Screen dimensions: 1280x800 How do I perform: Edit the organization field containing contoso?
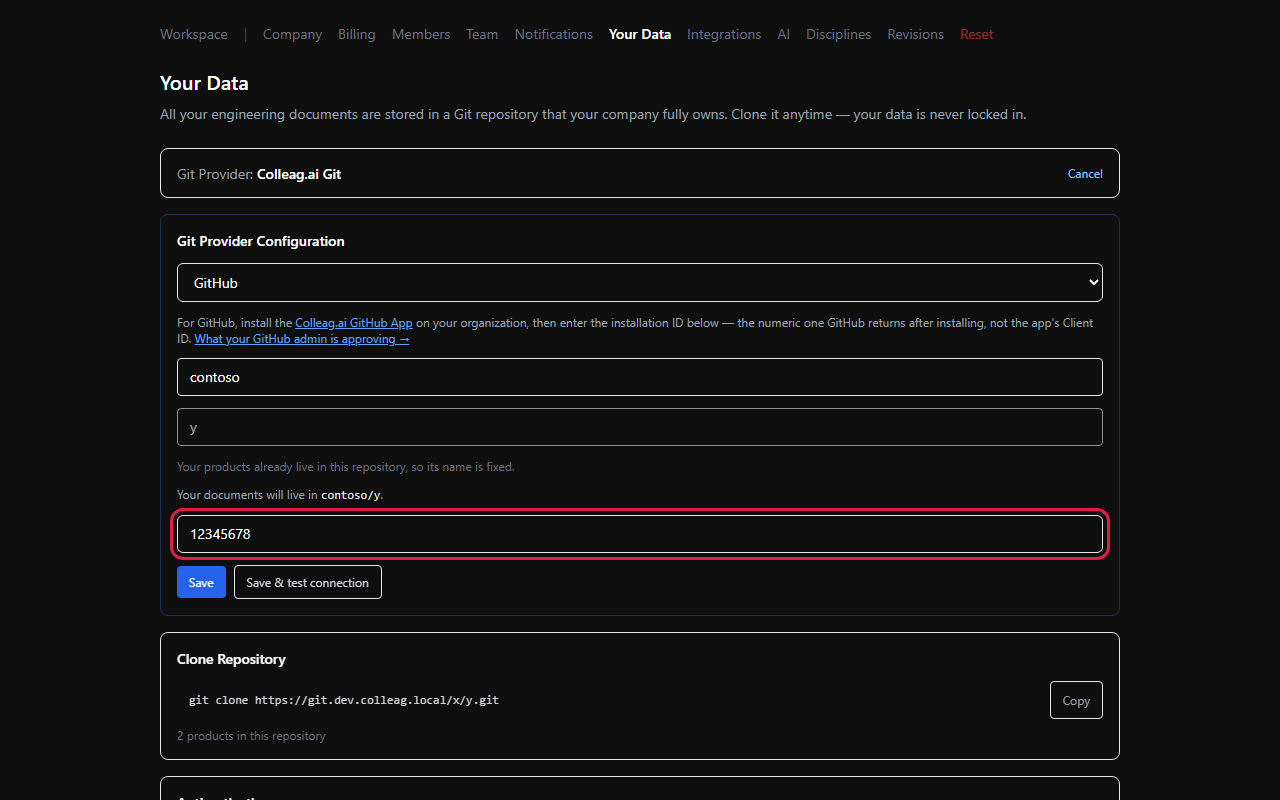[x=640, y=377]
